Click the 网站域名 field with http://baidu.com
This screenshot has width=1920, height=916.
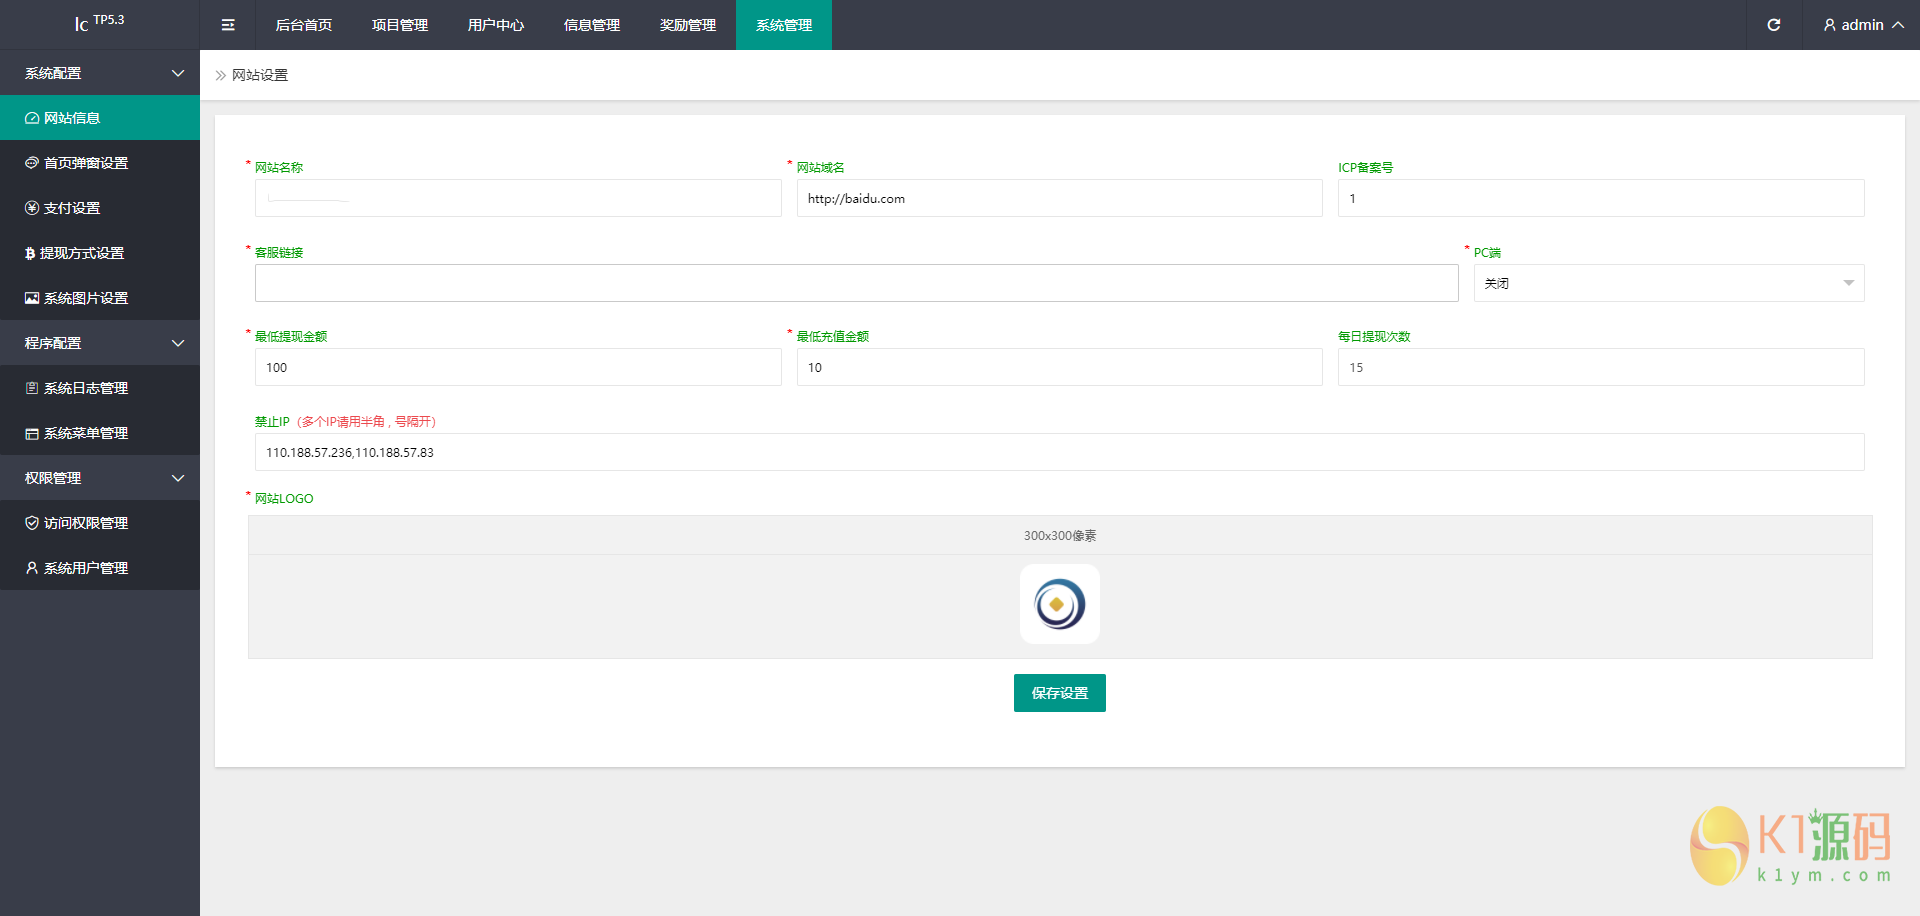coord(1060,198)
